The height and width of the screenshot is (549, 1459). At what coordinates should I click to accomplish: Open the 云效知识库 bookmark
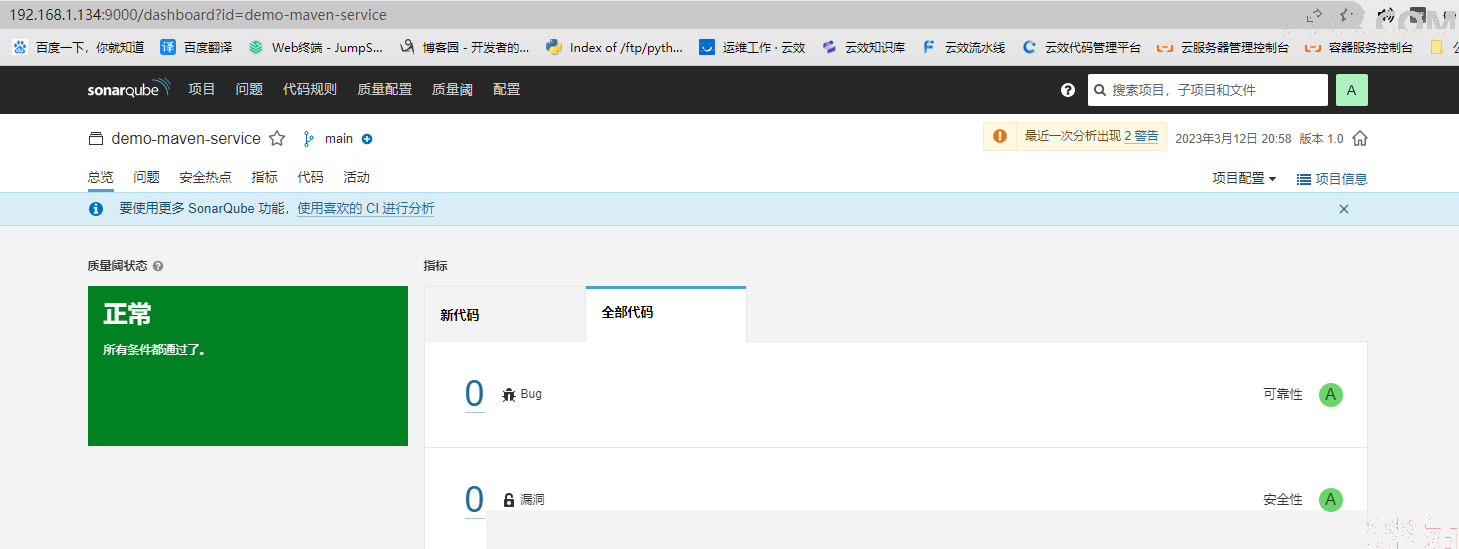click(864, 47)
